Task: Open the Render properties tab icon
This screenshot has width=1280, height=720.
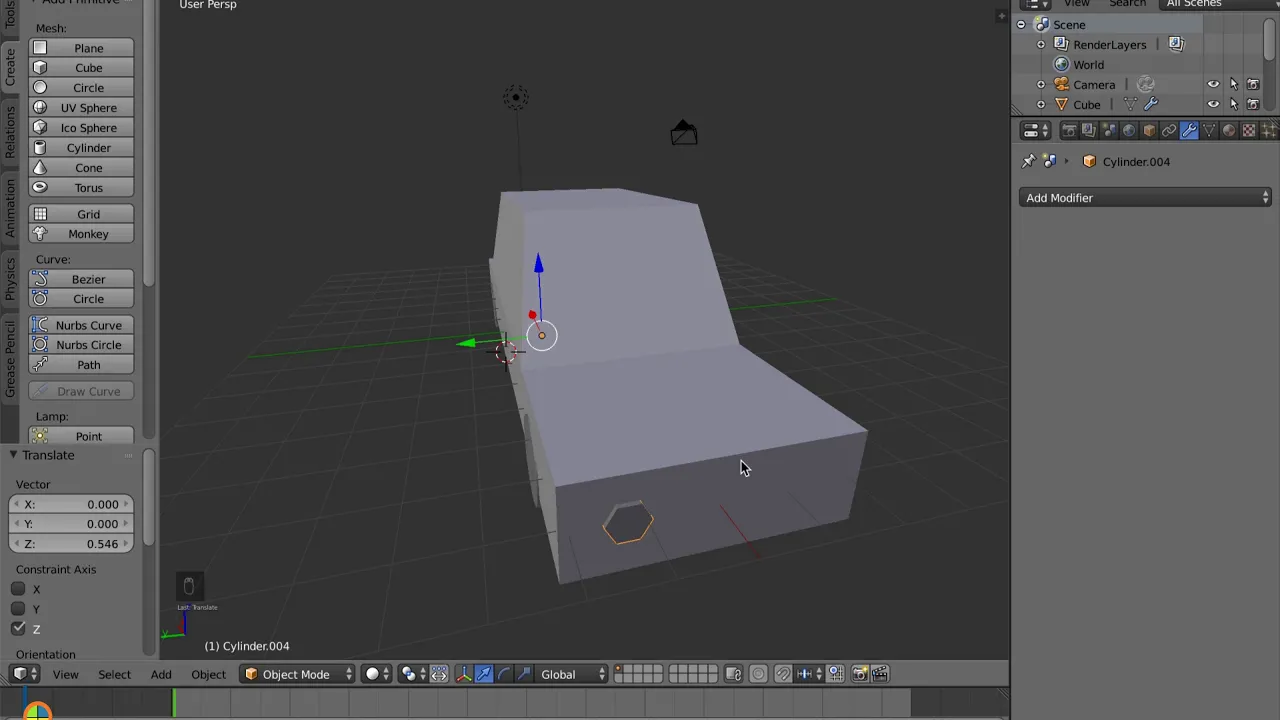Action: coord(1069,130)
